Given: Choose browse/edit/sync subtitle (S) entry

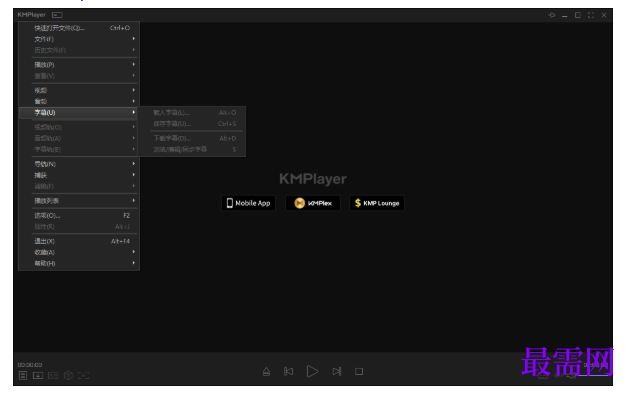Looking at the screenshot, I should [193, 149].
